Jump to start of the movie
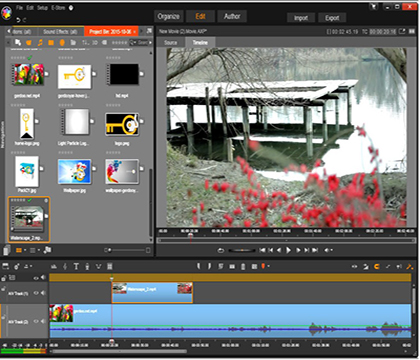 pyautogui.click(x=262, y=250)
